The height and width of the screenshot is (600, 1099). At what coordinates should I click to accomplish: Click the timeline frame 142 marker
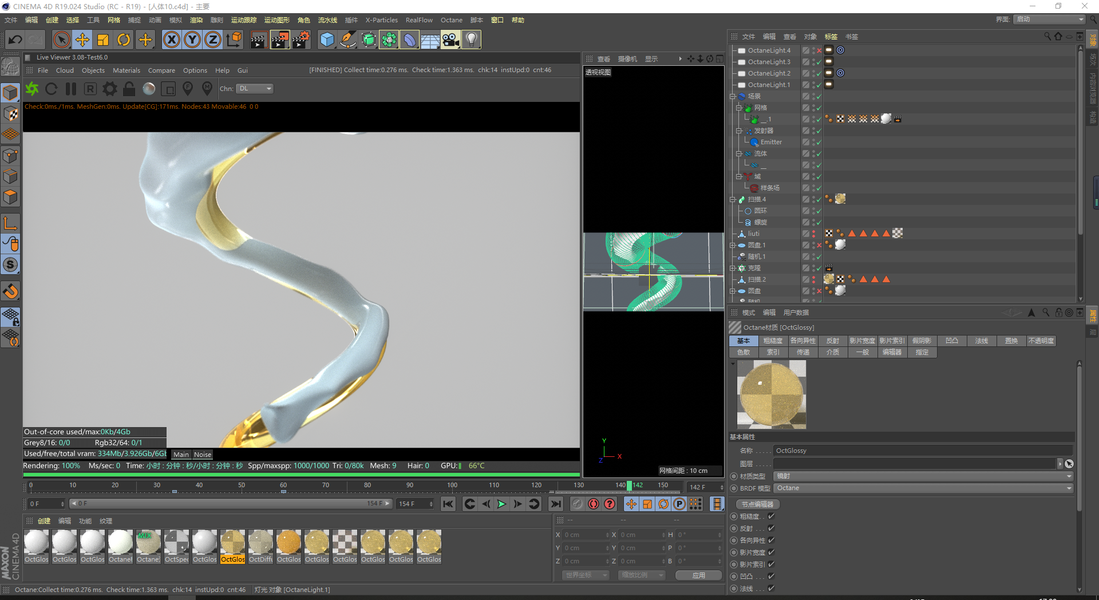pos(629,485)
